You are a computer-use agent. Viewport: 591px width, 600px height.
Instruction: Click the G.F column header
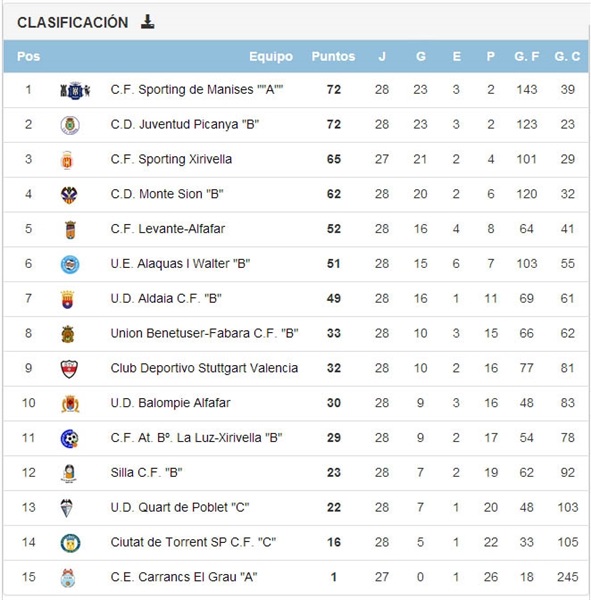(x=527, y=56)
